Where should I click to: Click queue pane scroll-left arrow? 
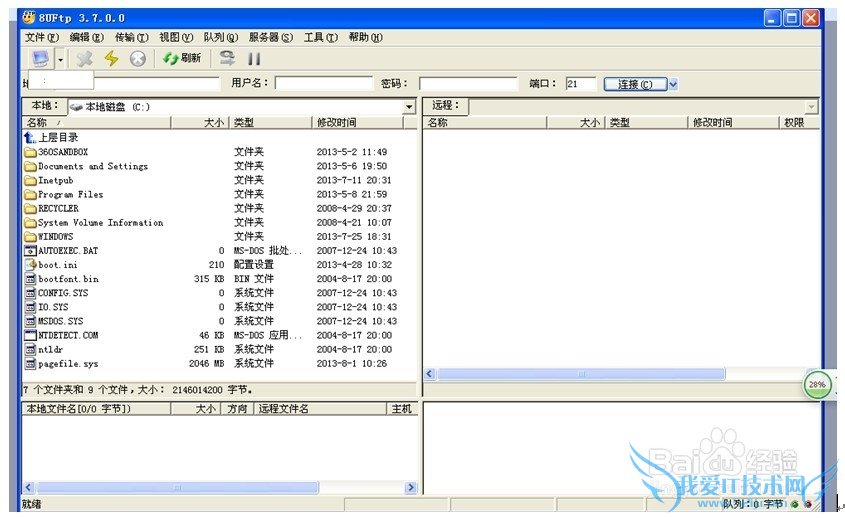pyautogui.click(x=29, y=487)
